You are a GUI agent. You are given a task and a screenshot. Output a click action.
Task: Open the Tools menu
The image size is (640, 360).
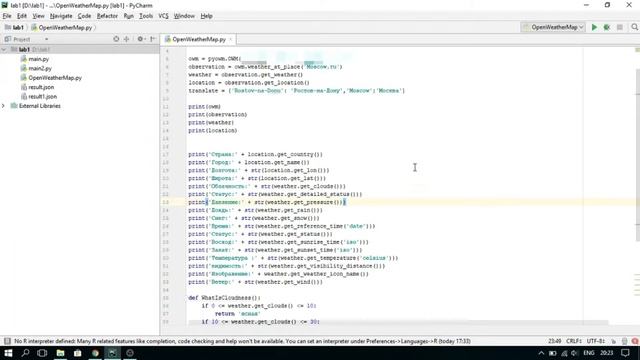tap(146, 16)
